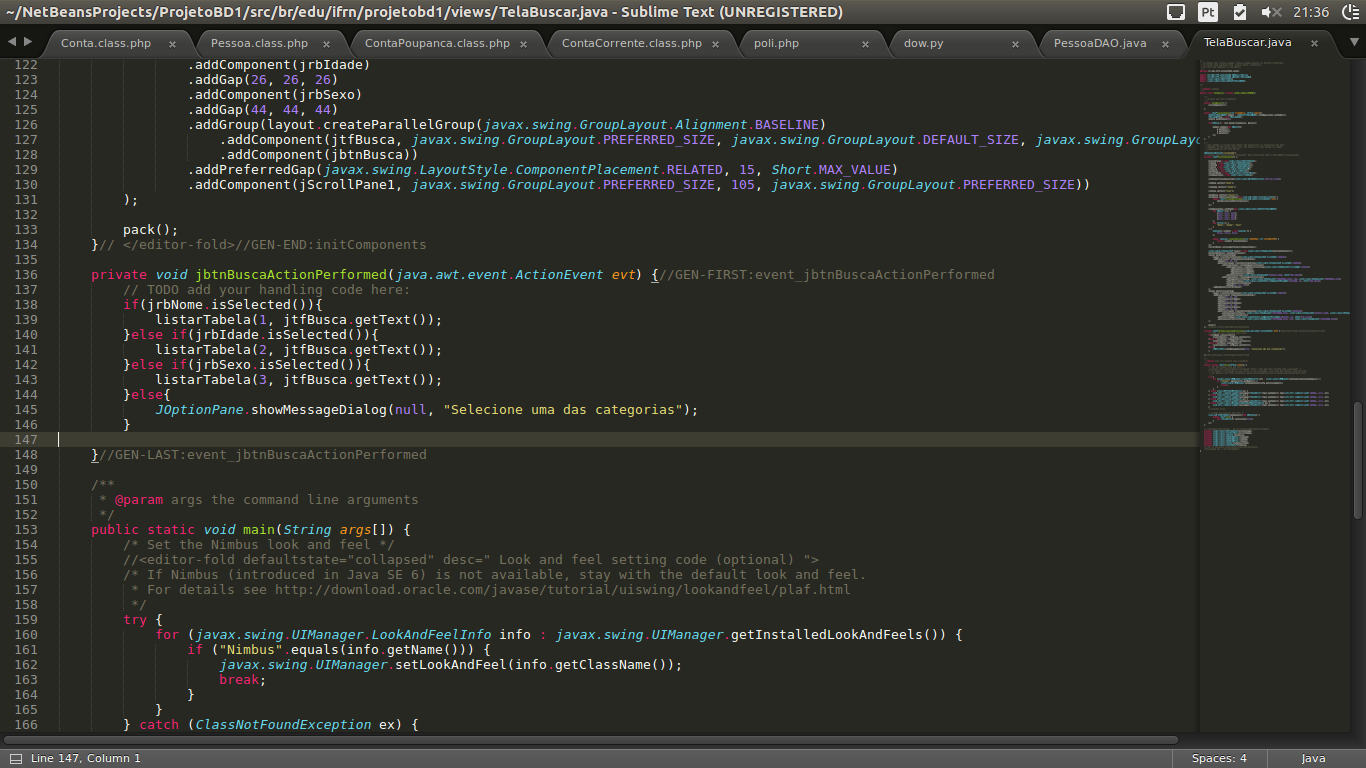Click the battery status icon in tray
Image resolution: width=1366 pixels, height=768 pixels.
tap(1240, 12)
